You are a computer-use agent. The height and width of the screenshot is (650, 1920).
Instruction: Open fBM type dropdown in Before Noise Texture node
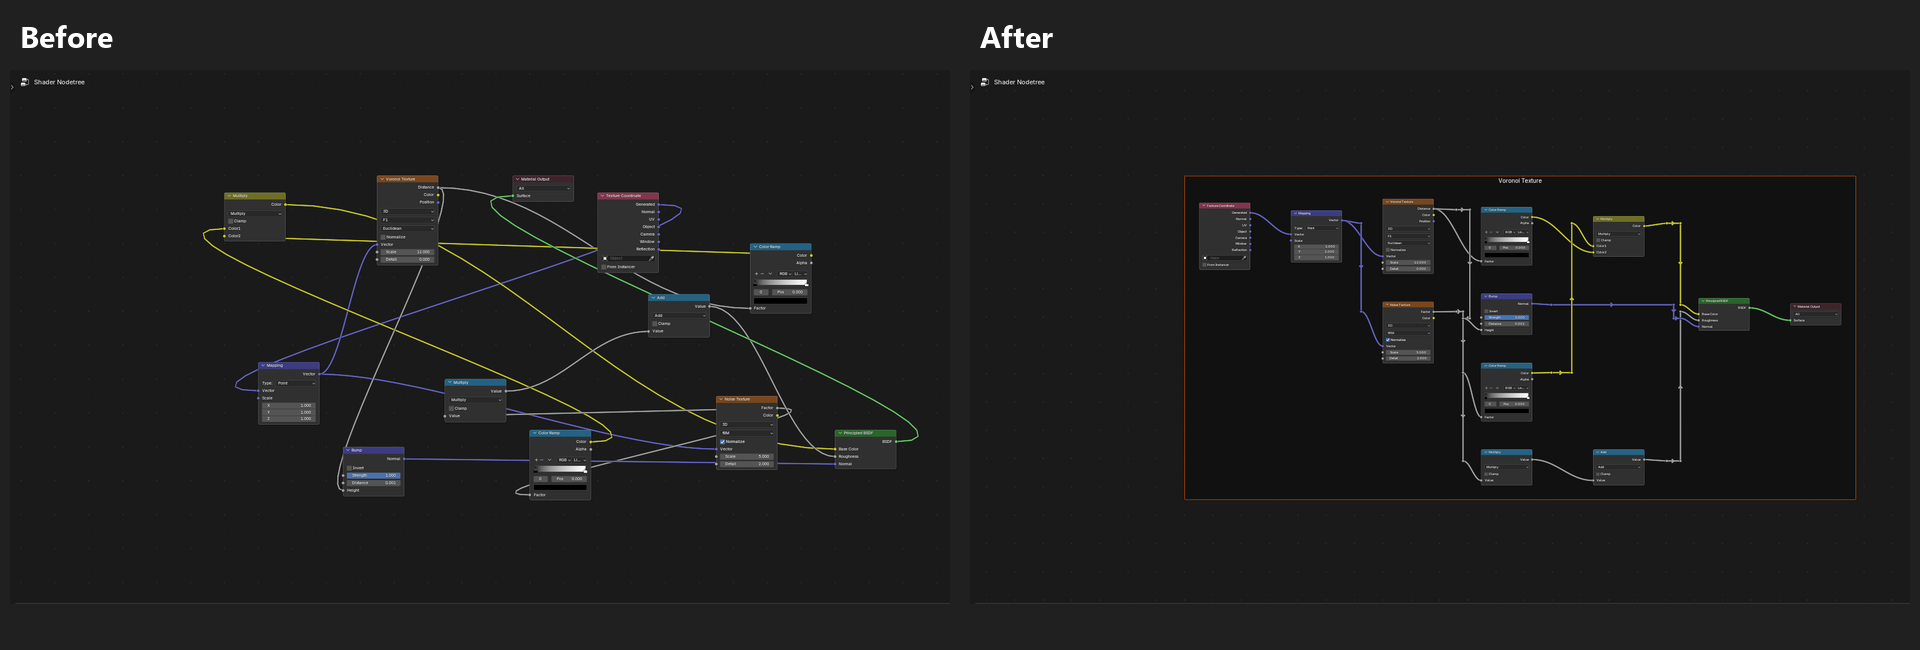[x=747, y=433]
